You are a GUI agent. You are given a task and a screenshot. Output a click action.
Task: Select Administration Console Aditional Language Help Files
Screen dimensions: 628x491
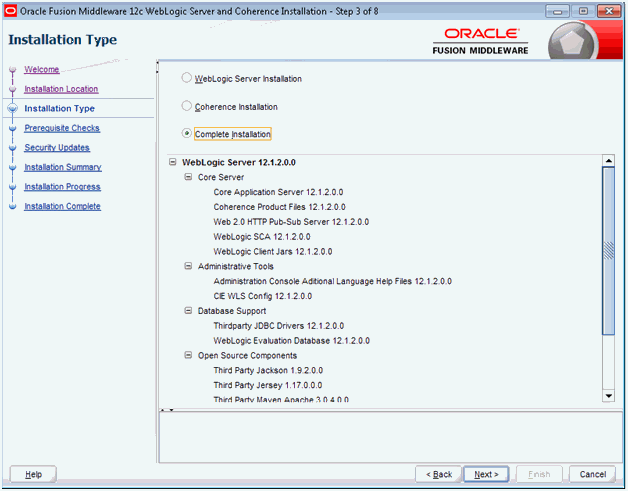(332, 281)
